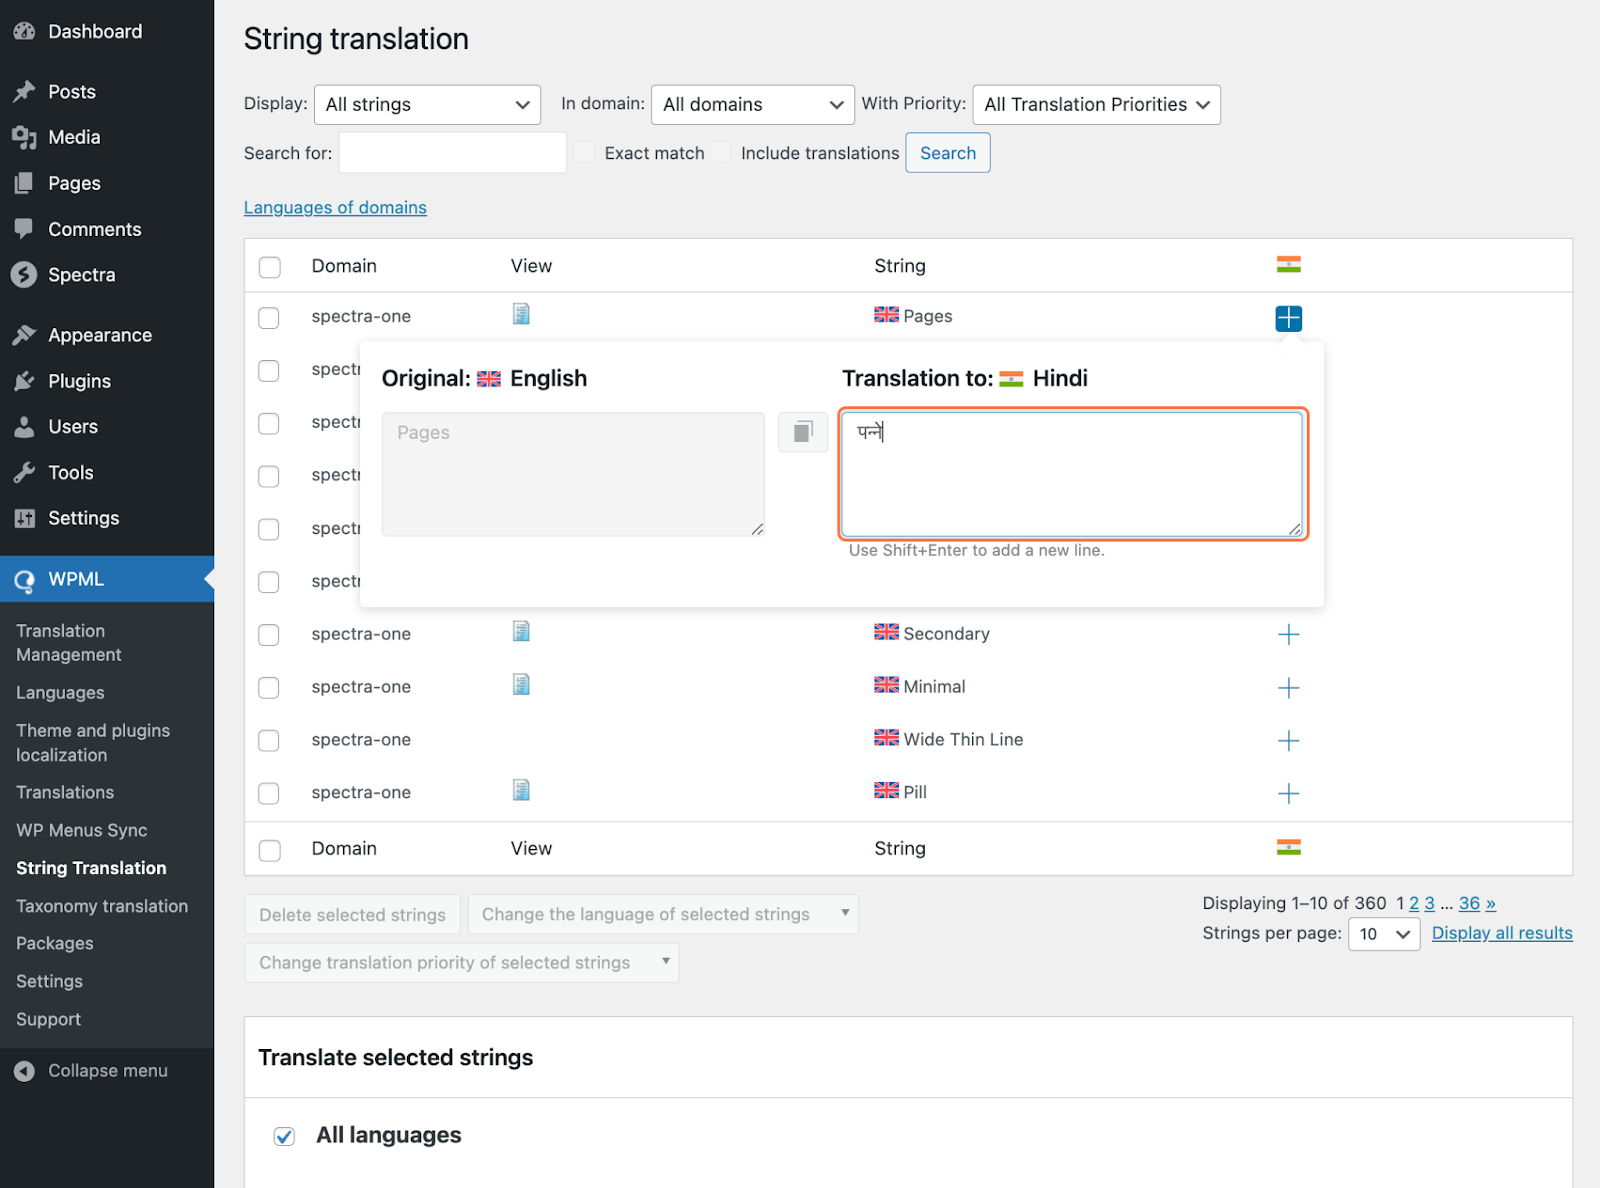Click the Spectra icon in the sidebar
Screen dimensions: 1600x1188
click(x=25, y=274)
